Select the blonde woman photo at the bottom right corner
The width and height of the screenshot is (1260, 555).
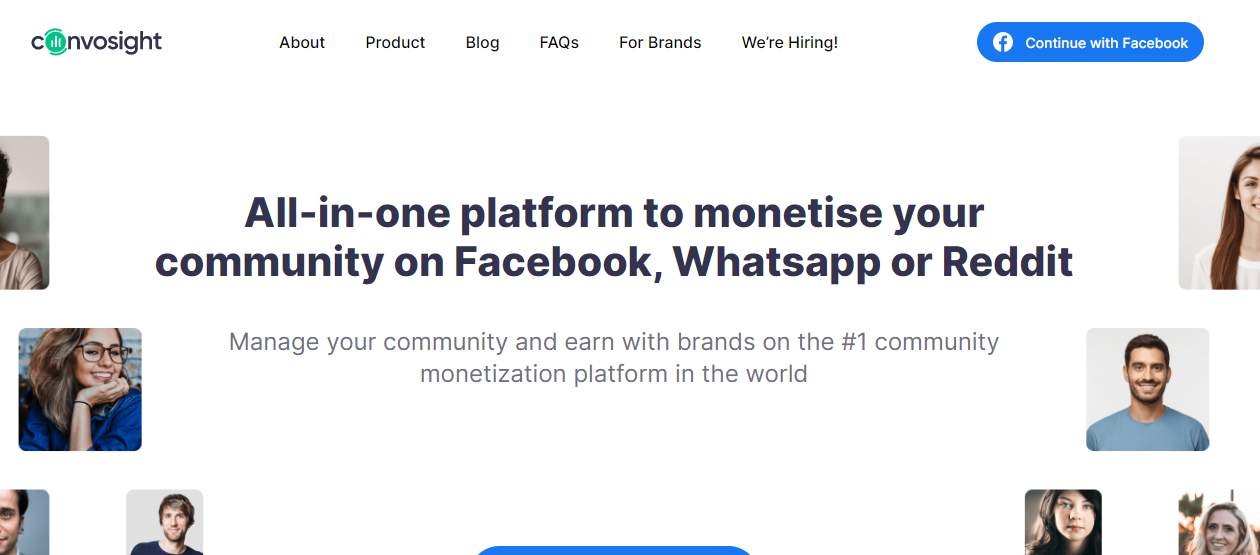point(1219,522)
